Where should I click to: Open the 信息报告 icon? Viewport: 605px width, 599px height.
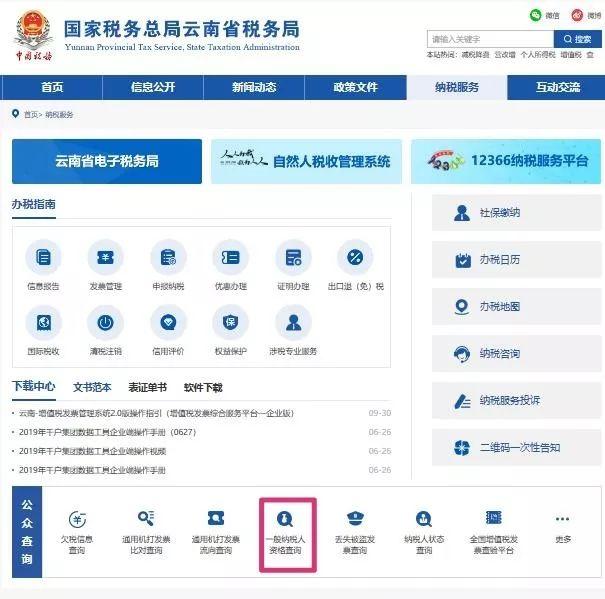[43, 257]
